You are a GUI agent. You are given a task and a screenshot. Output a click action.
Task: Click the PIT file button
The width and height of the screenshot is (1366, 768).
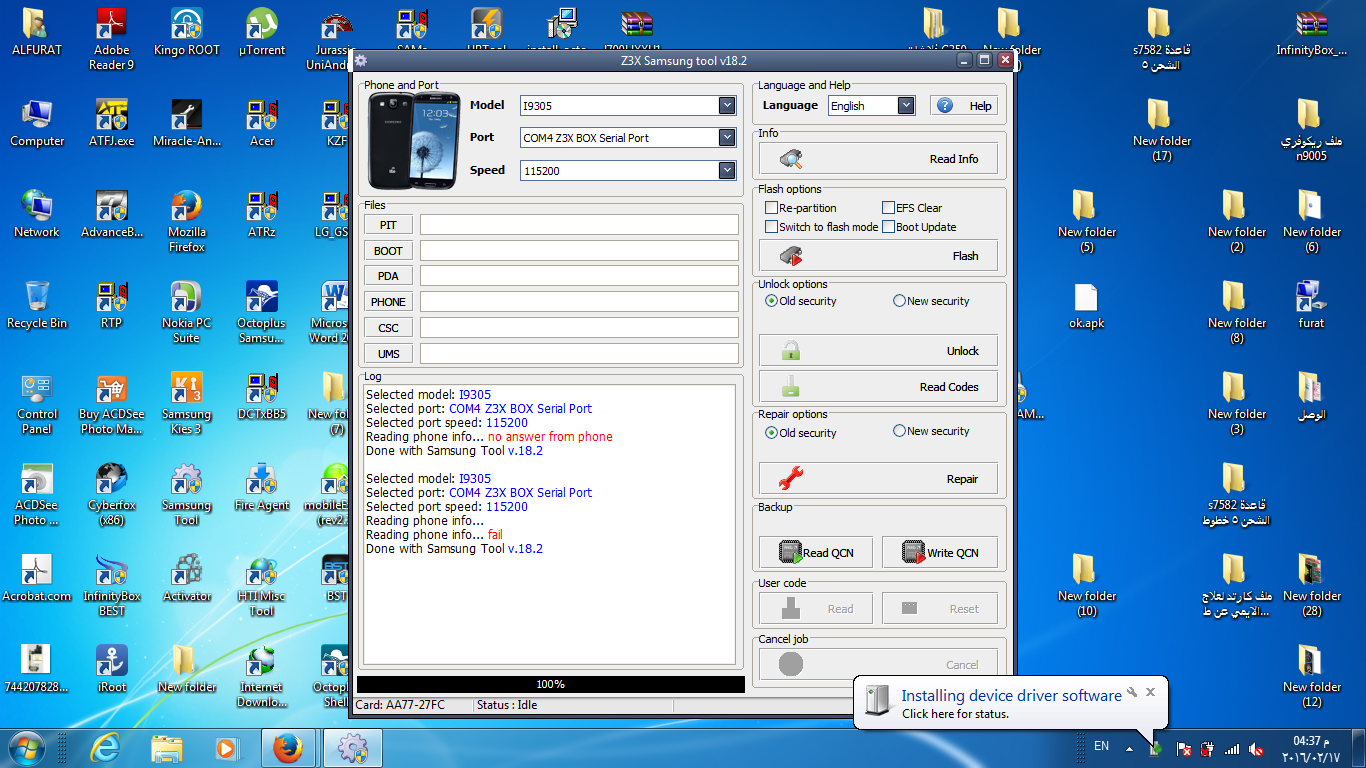tap(388, 225)
